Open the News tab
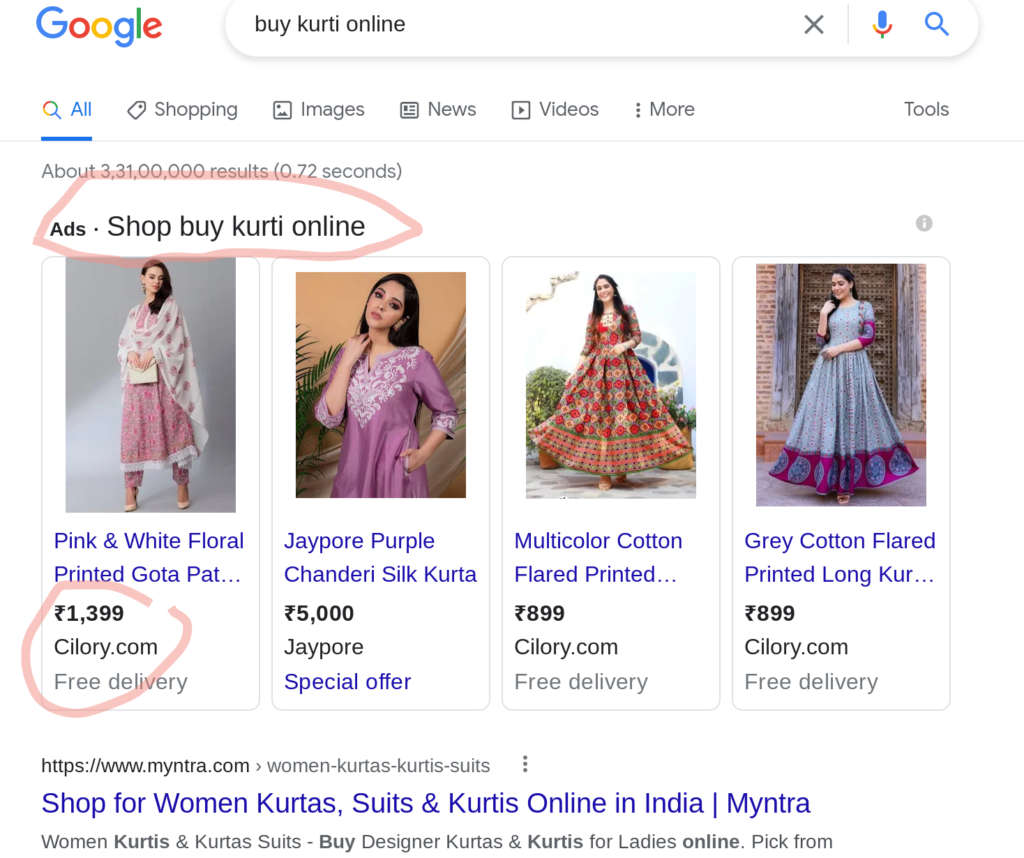Image resolution: width=1024 pixels, height=858 pixels. tap(438, 110)
